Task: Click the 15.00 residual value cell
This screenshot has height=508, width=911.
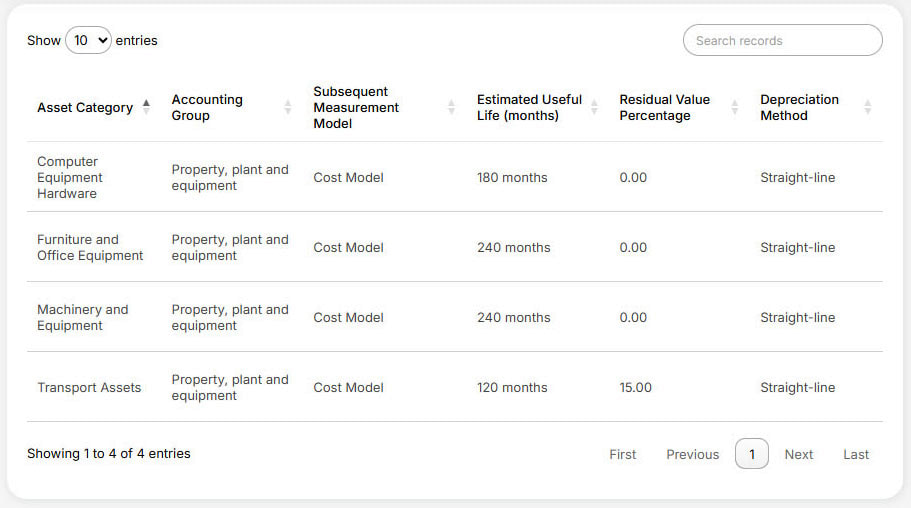Action: pos(635,387)
